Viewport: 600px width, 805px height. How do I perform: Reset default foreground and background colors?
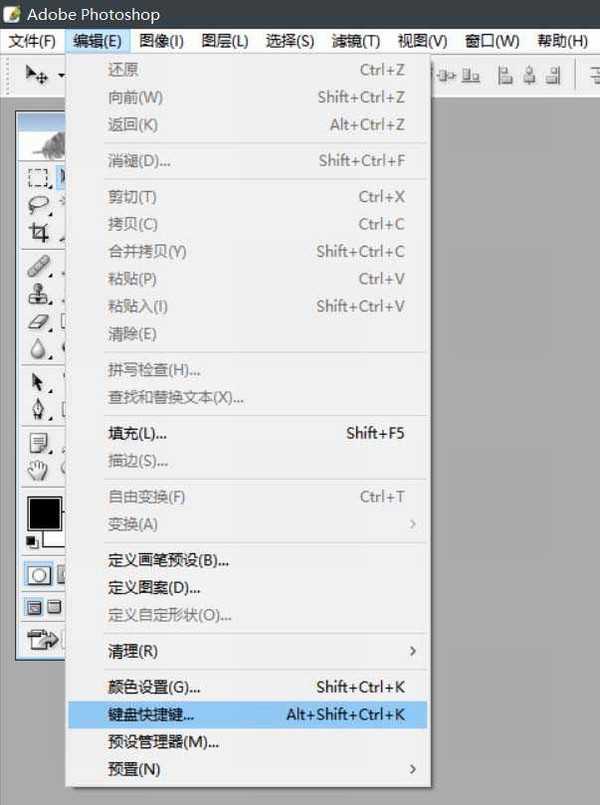[32, 541]
